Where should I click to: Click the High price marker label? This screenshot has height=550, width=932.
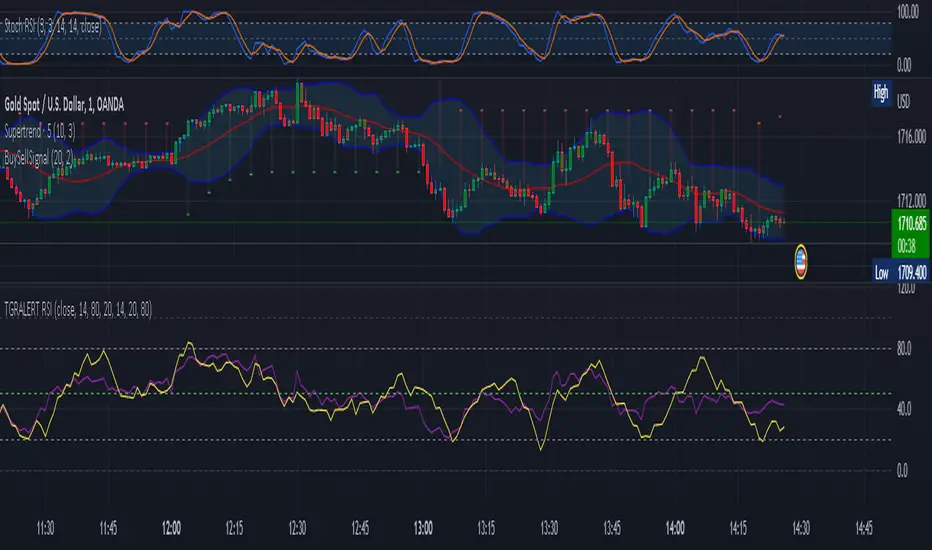[880, 92]
